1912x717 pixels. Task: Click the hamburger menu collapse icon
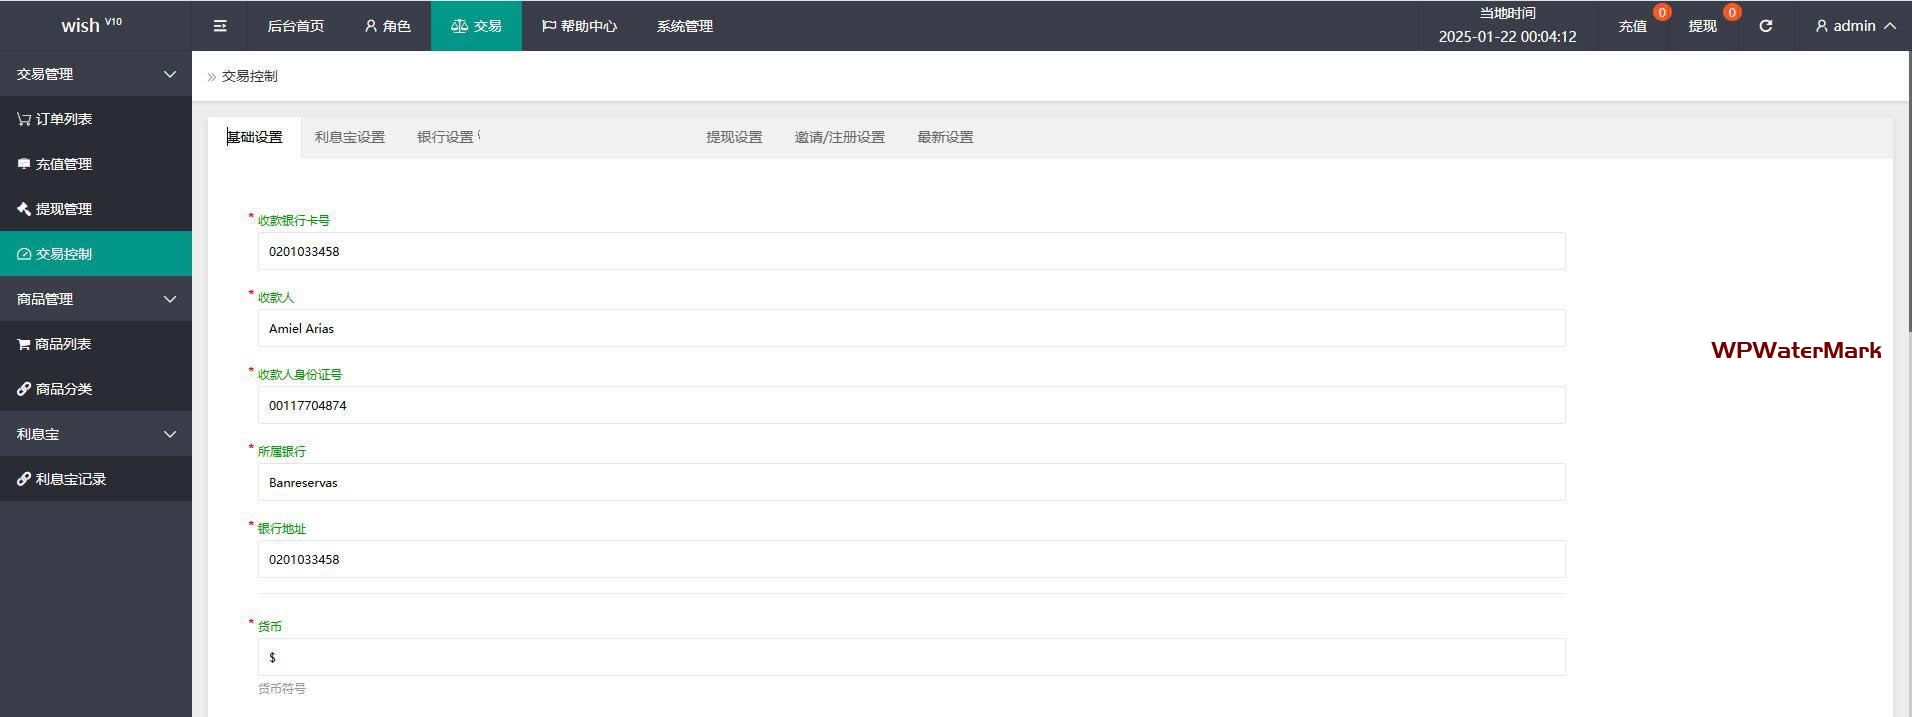pos(220,26)
